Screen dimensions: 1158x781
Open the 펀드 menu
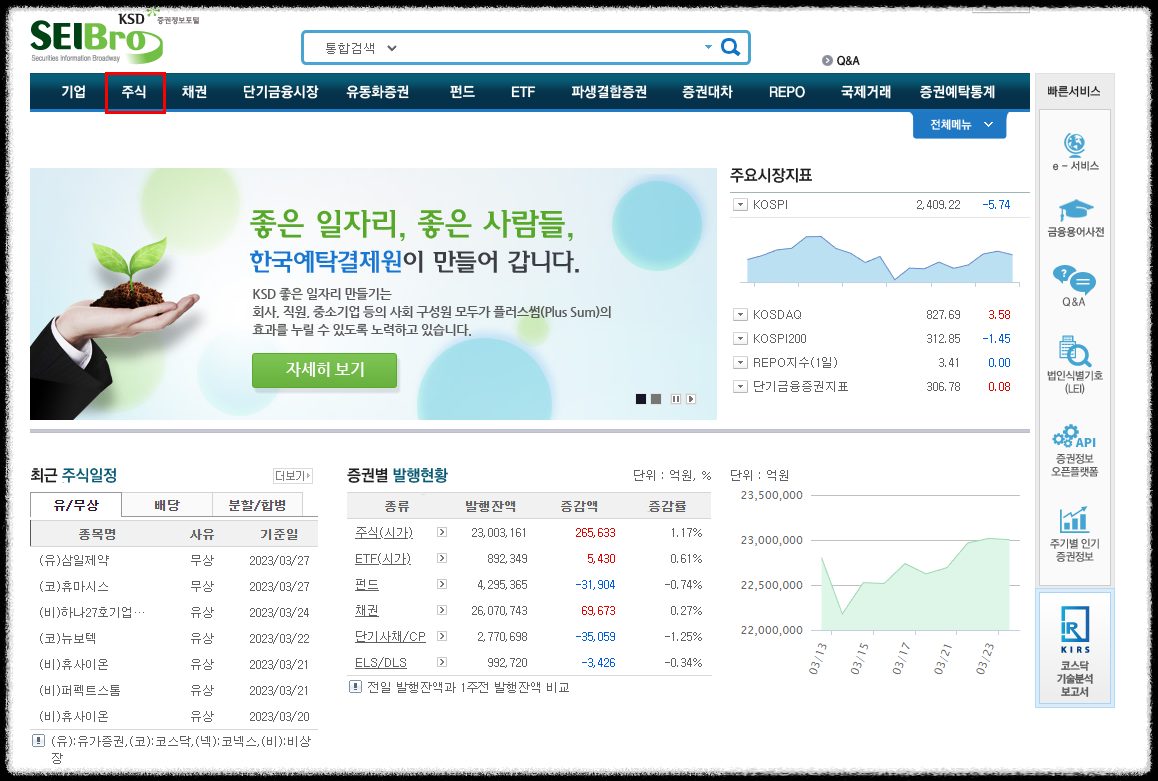click(462, 92)
